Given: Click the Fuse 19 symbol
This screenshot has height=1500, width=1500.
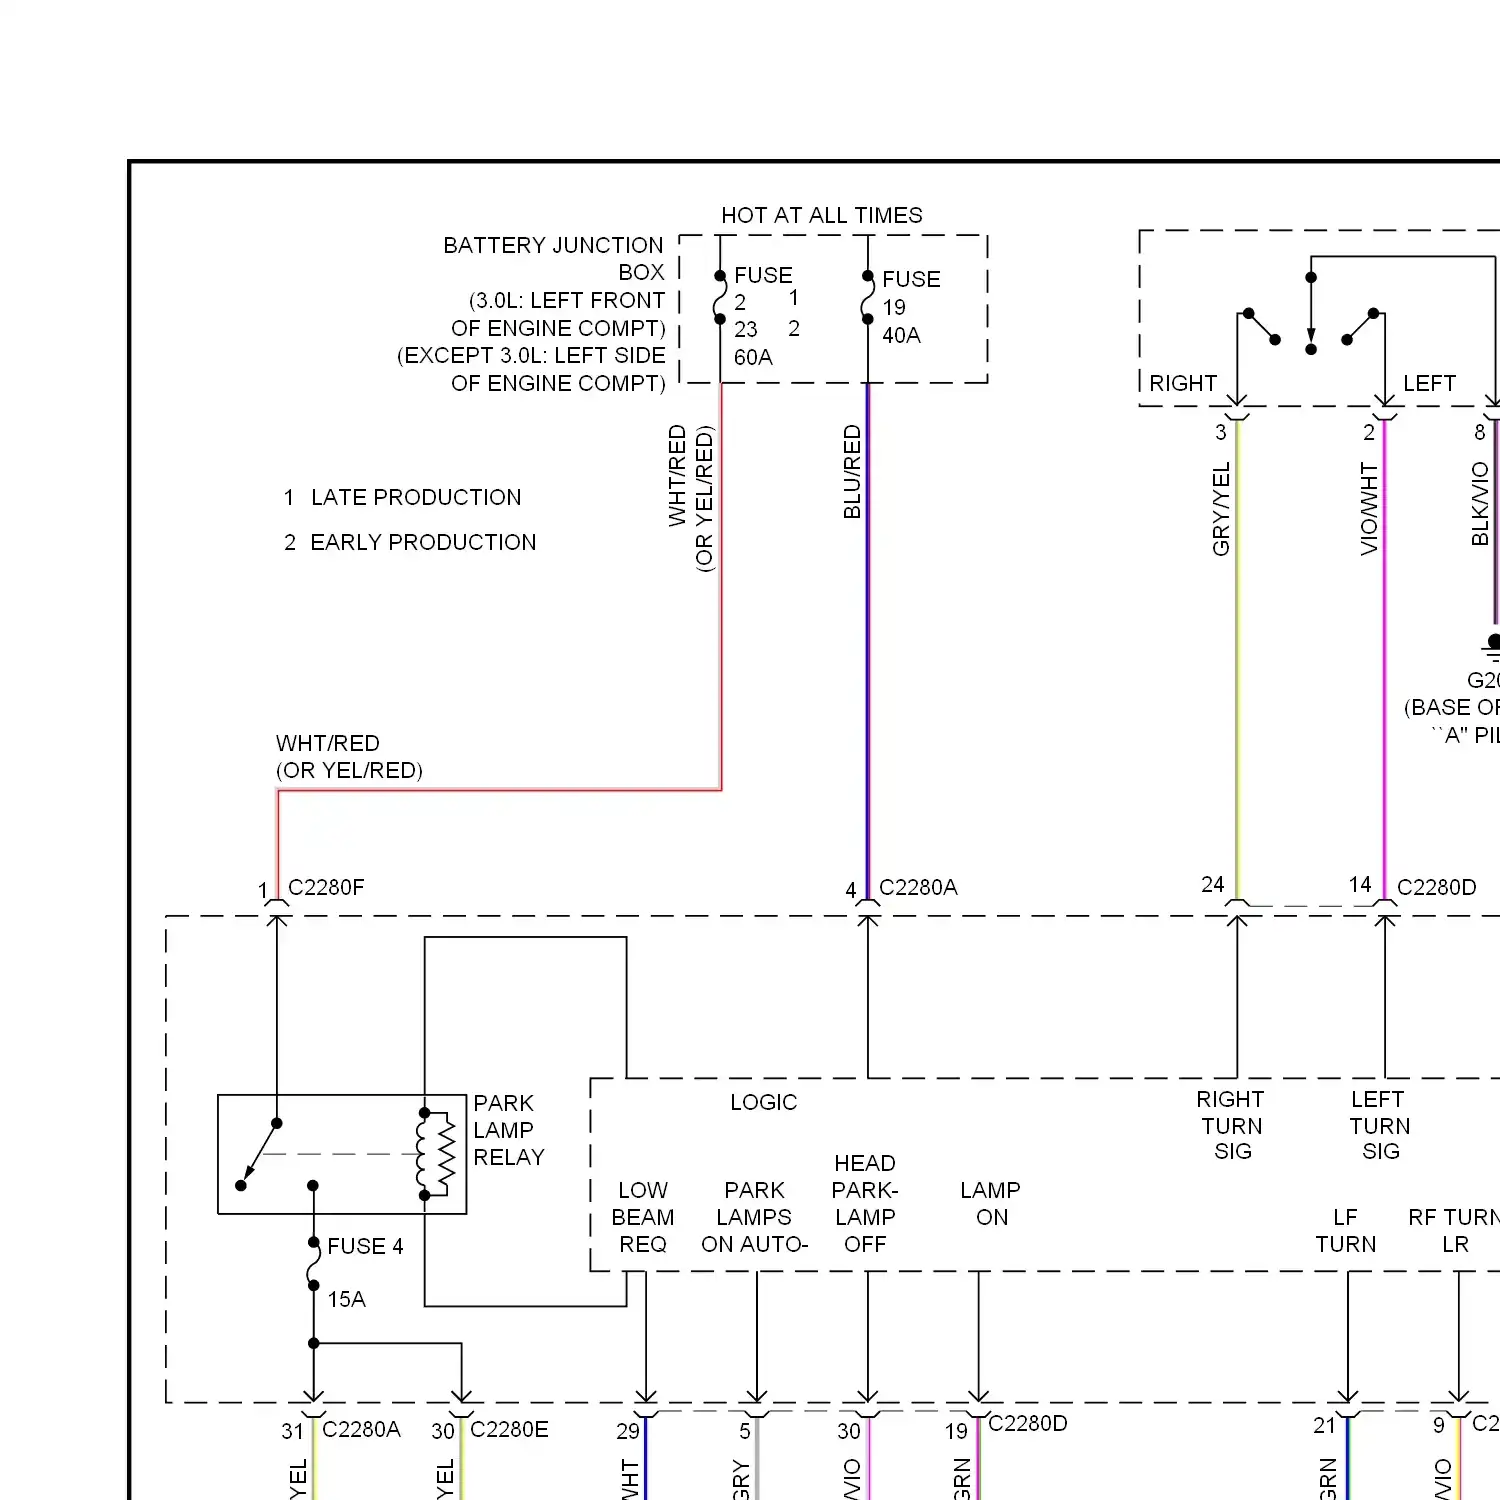Looking at the screenshot, I should point(867,298).
